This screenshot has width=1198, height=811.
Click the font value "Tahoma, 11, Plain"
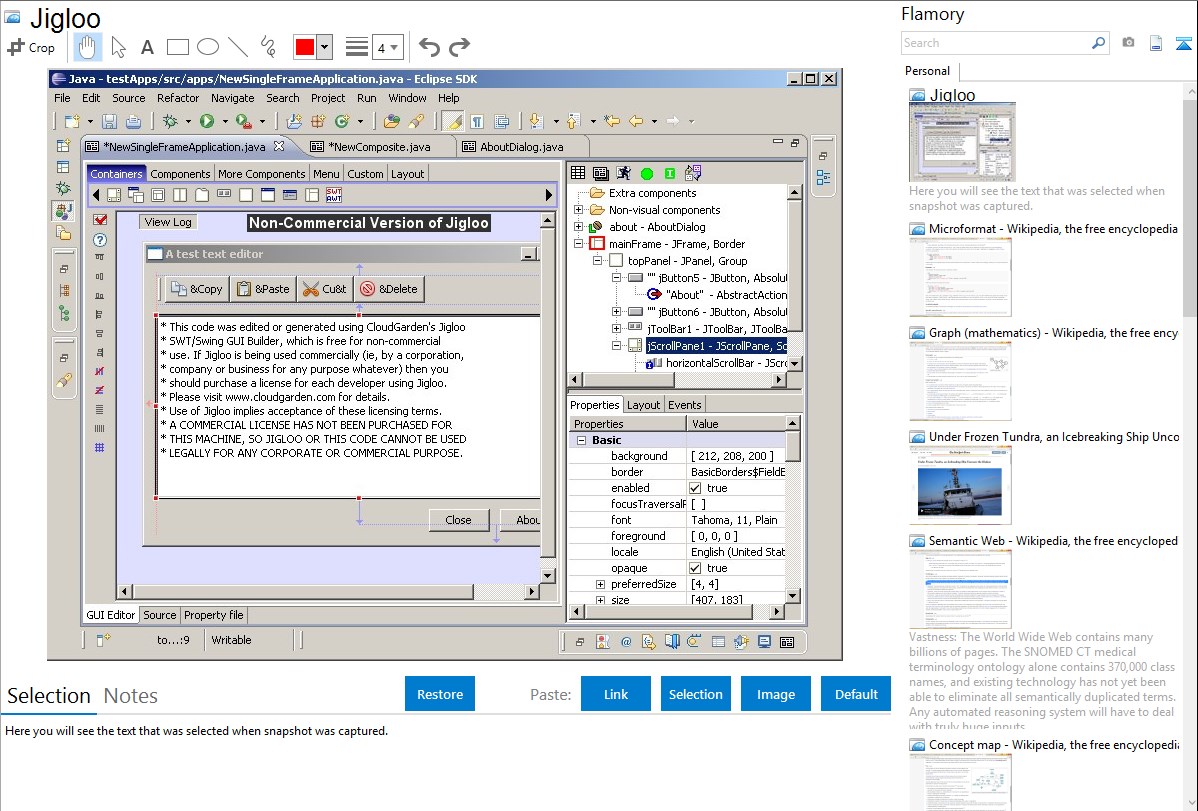(734, 520)
